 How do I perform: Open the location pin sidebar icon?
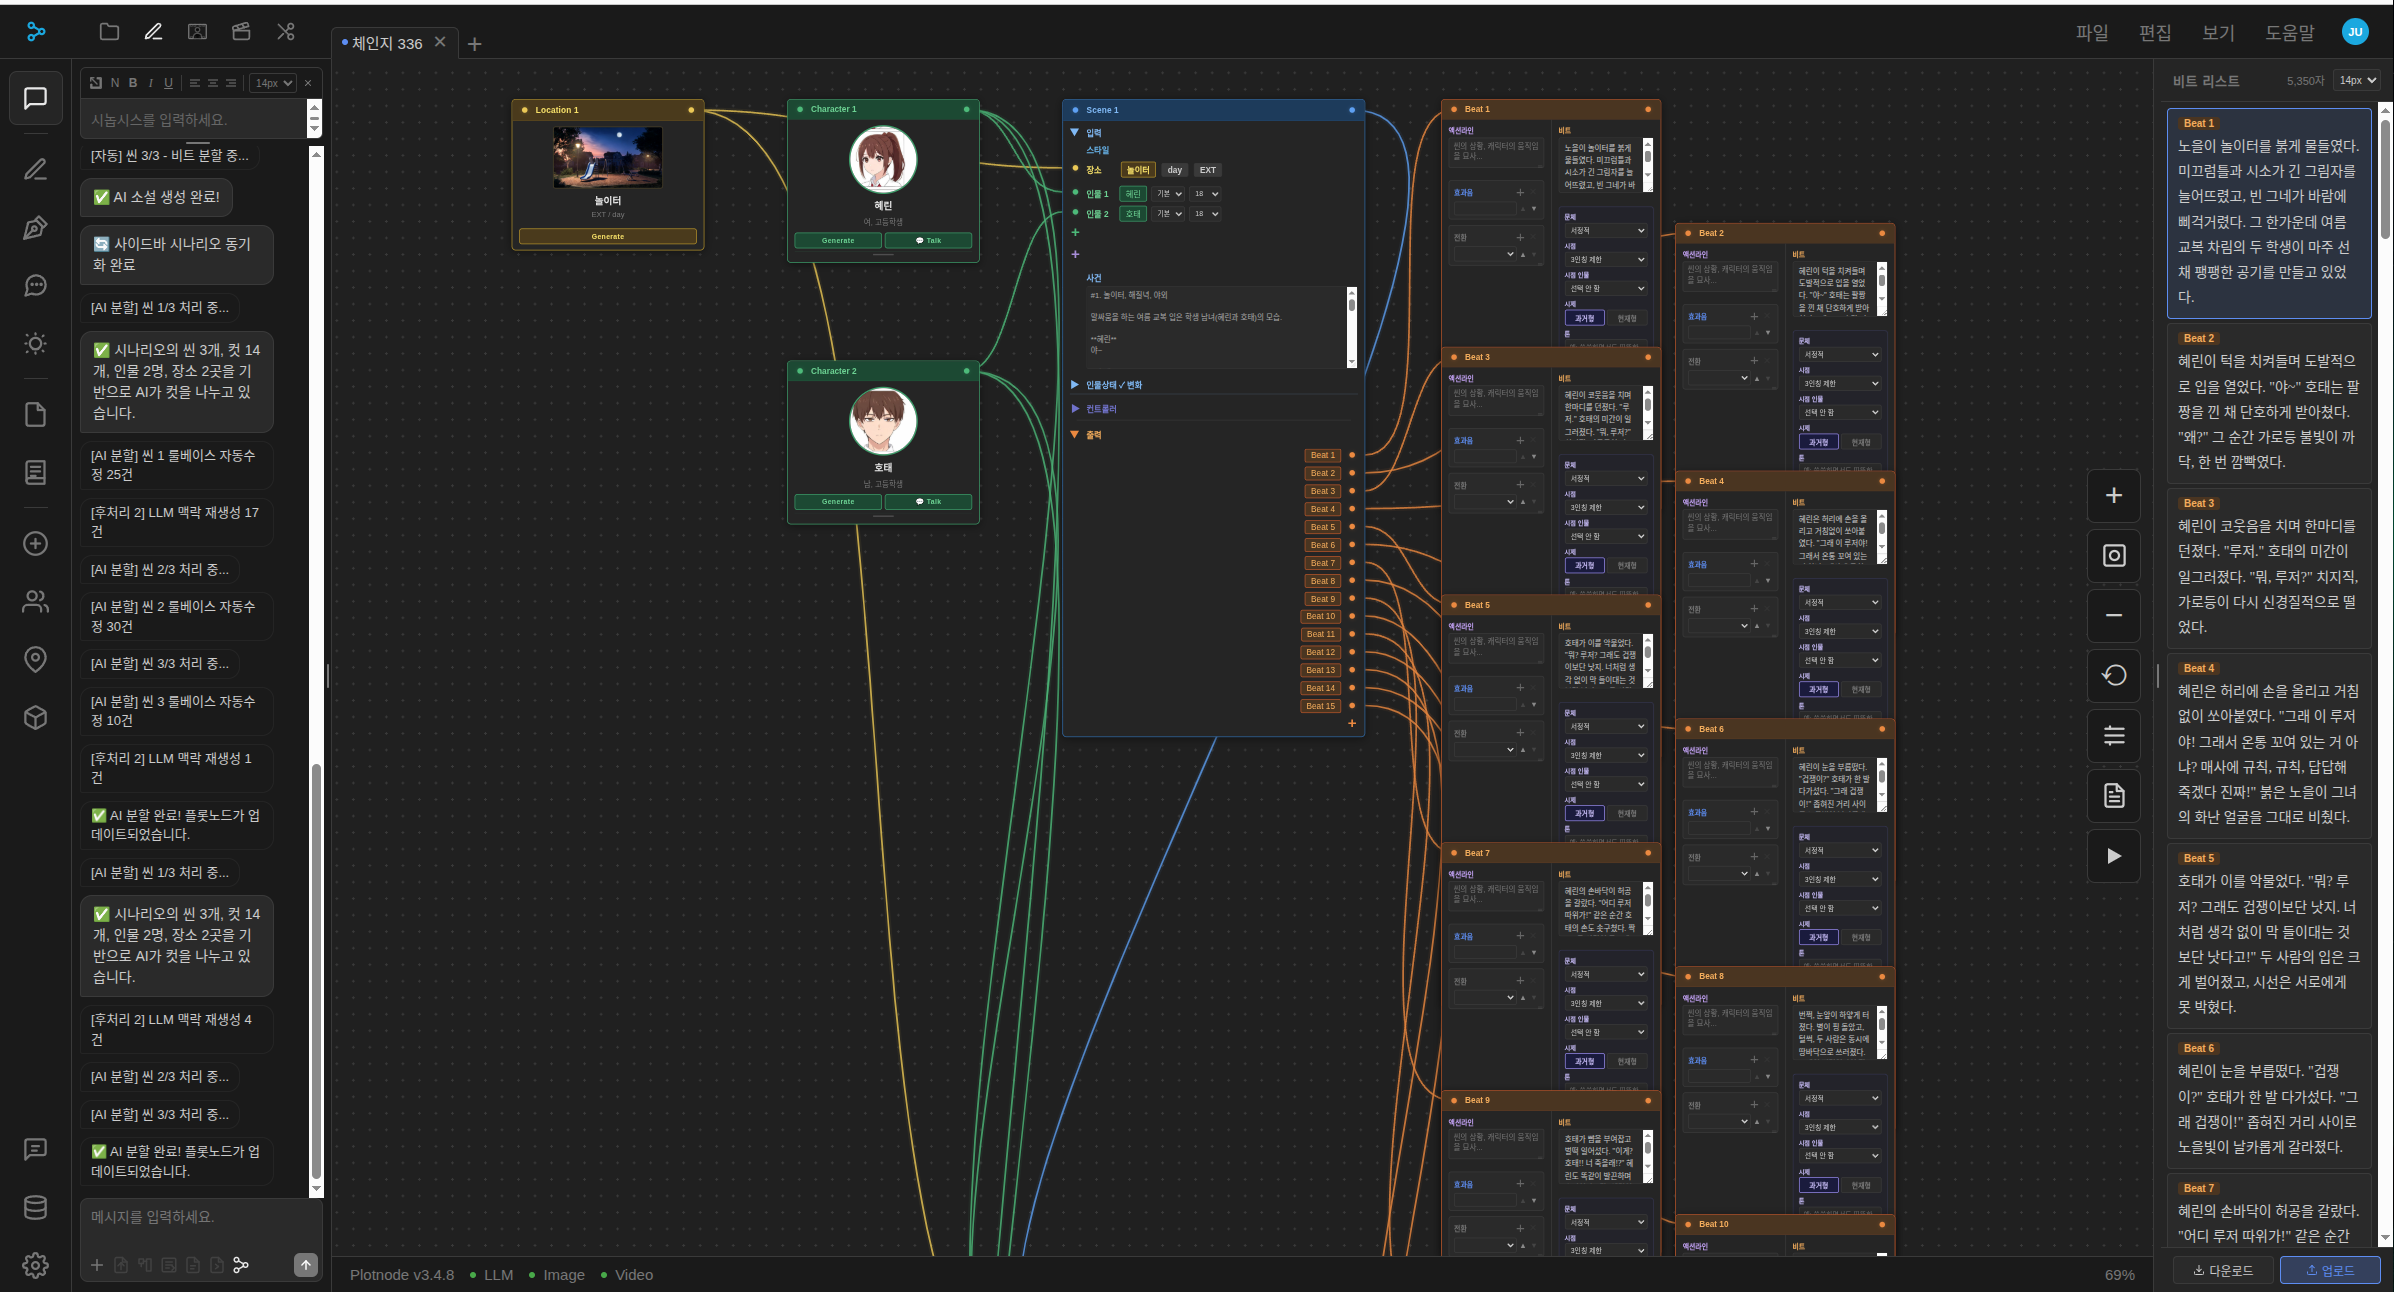click(x=35, y=659)
